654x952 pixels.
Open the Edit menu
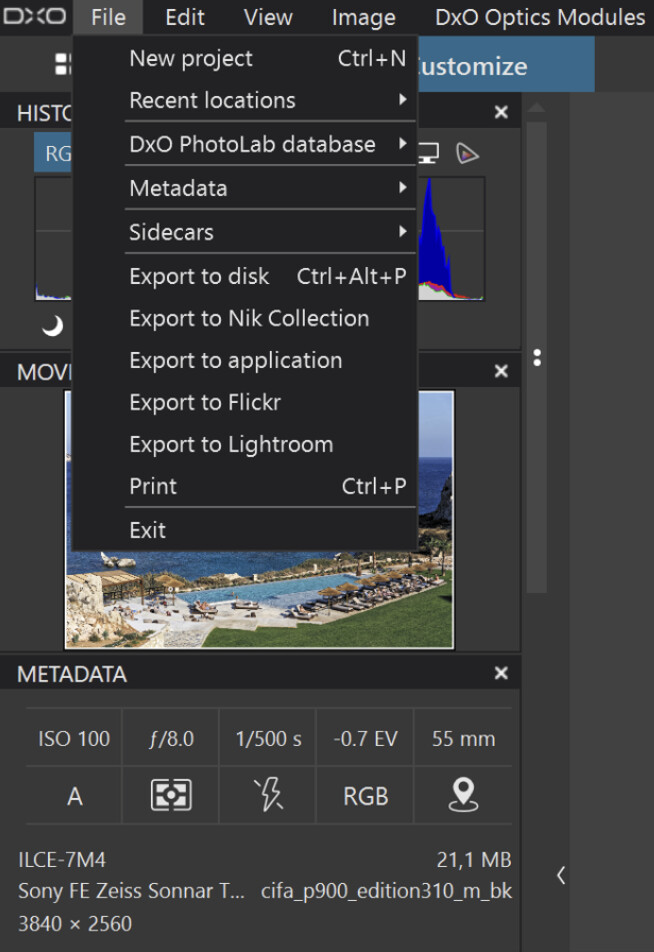(185, 17)
